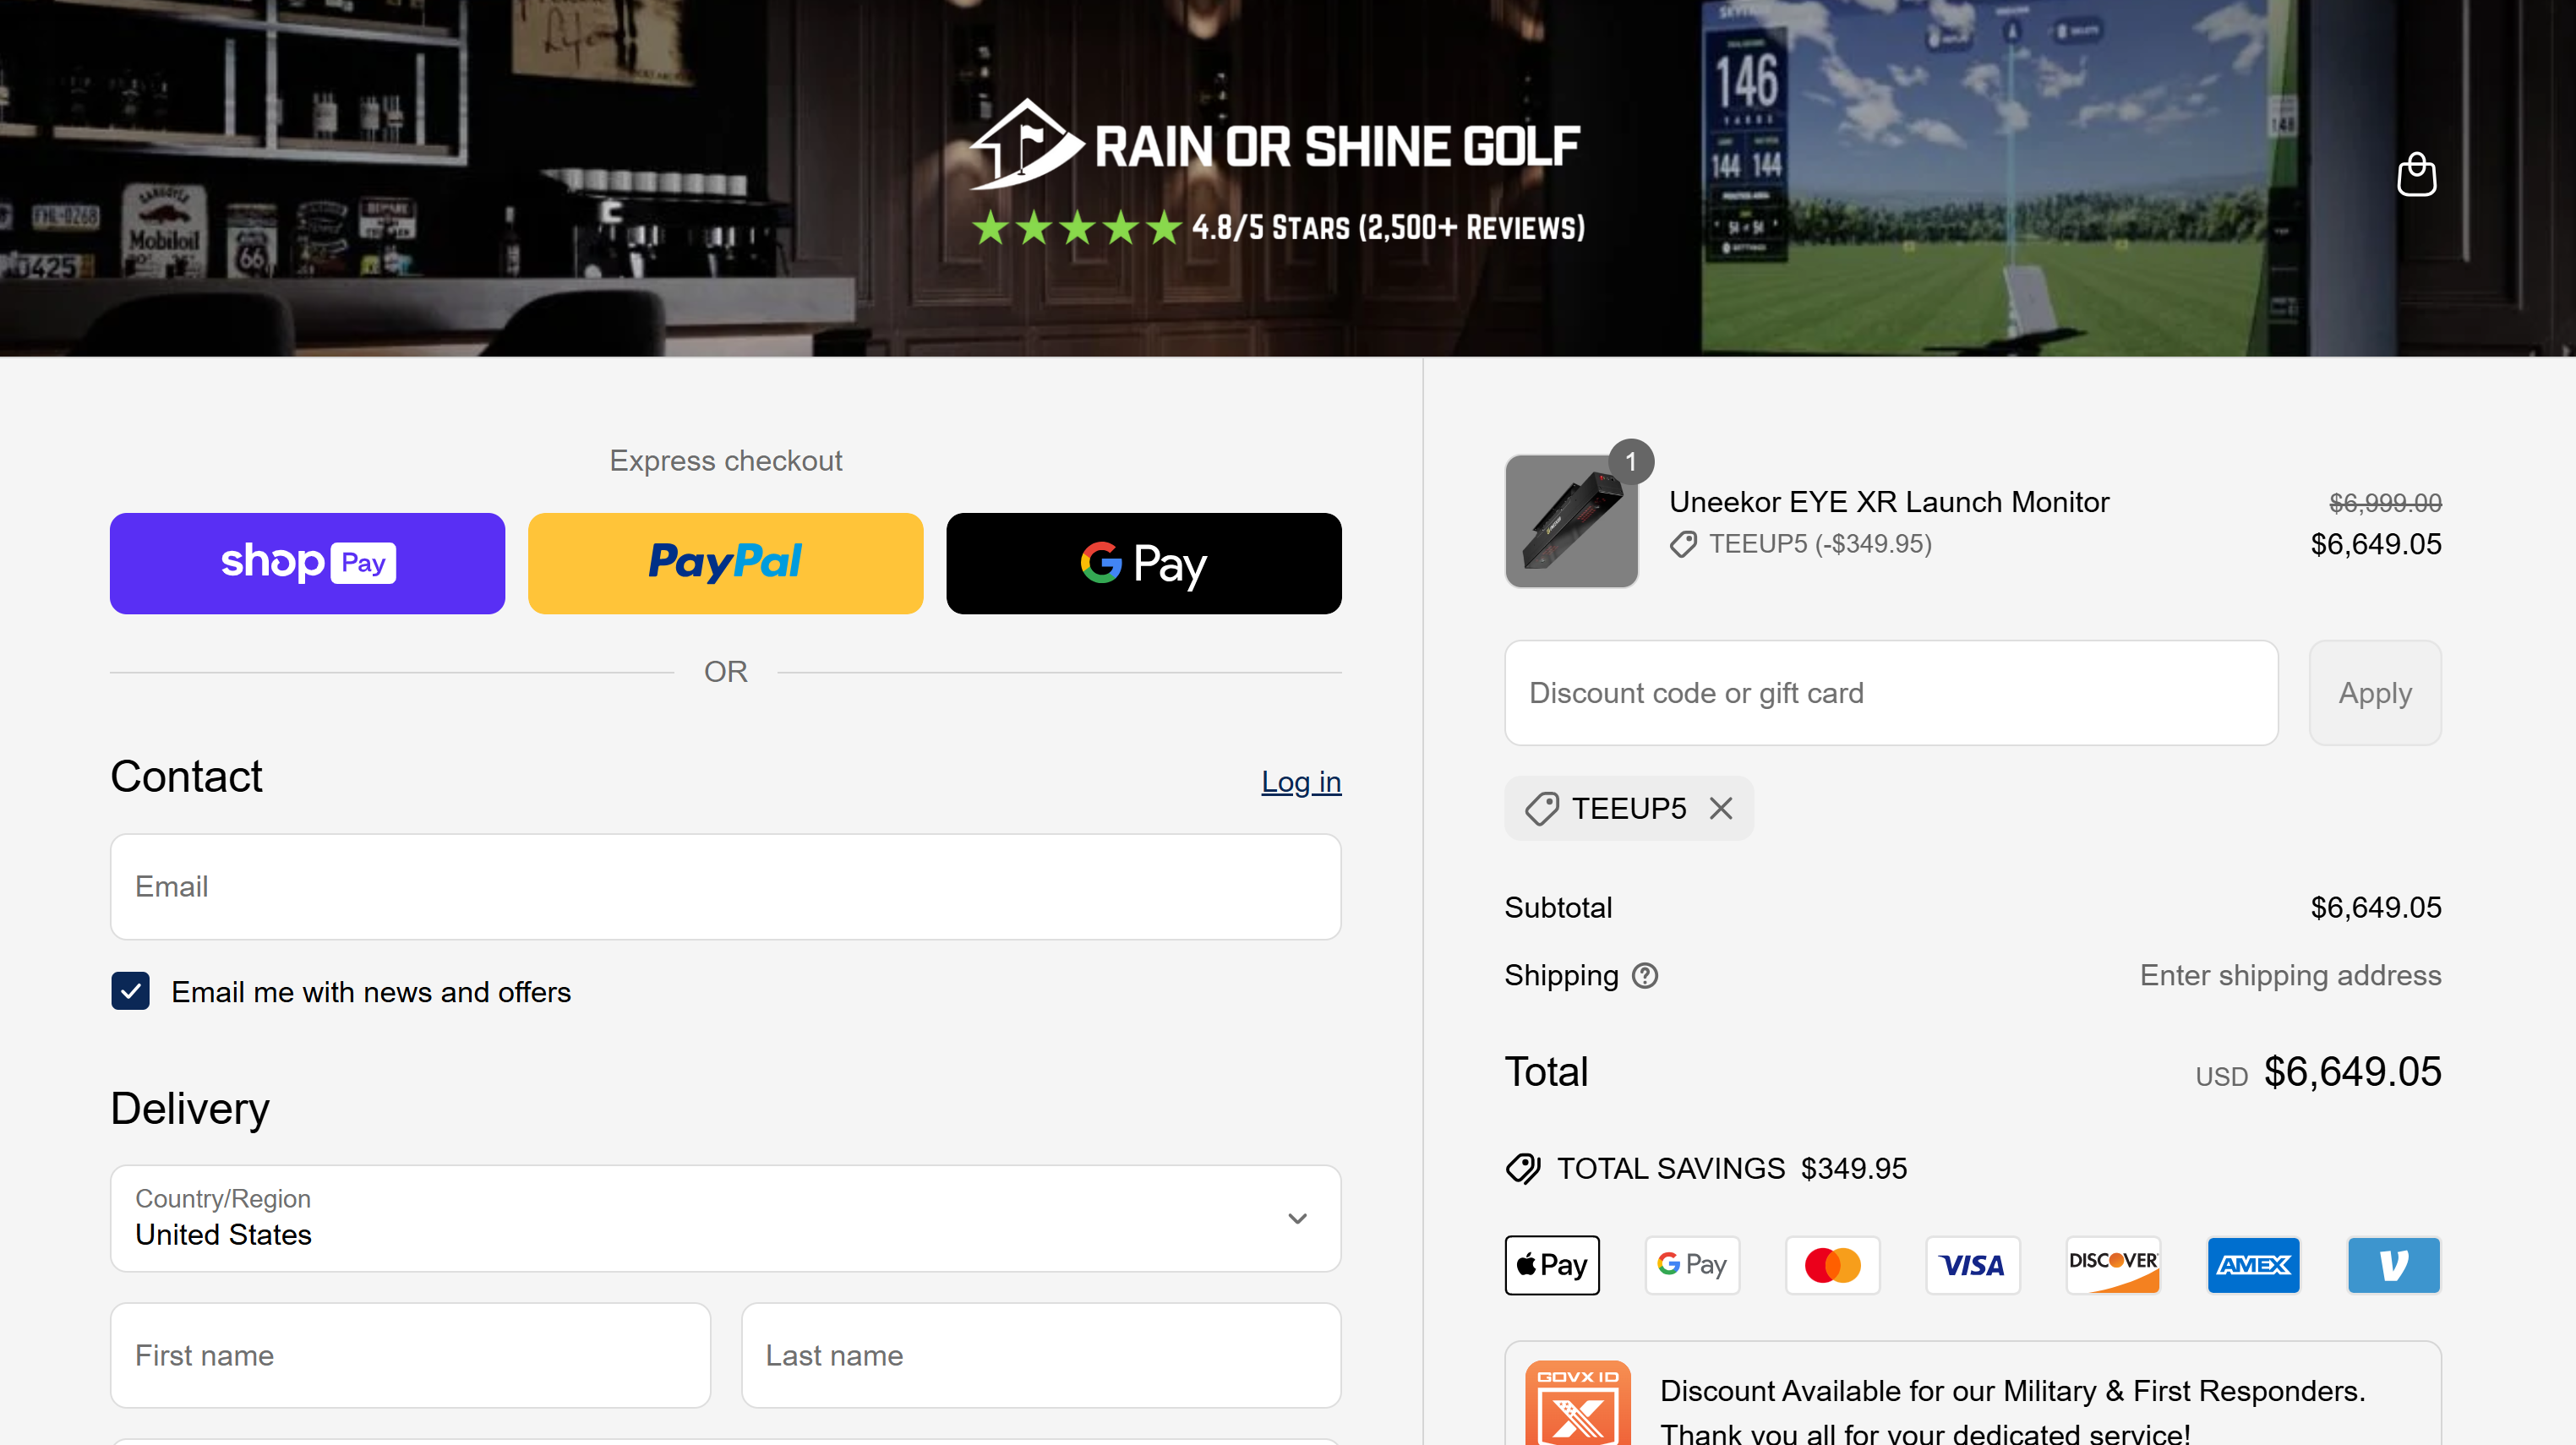Screen dimensions: 2576x1445
Task: Click the Discover payment icon
Action: pyautogui.click(x=2113, y=1265)
